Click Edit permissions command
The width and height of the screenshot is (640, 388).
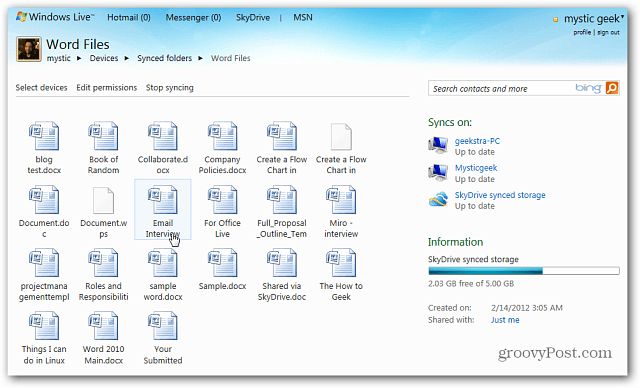click(107, 88)
